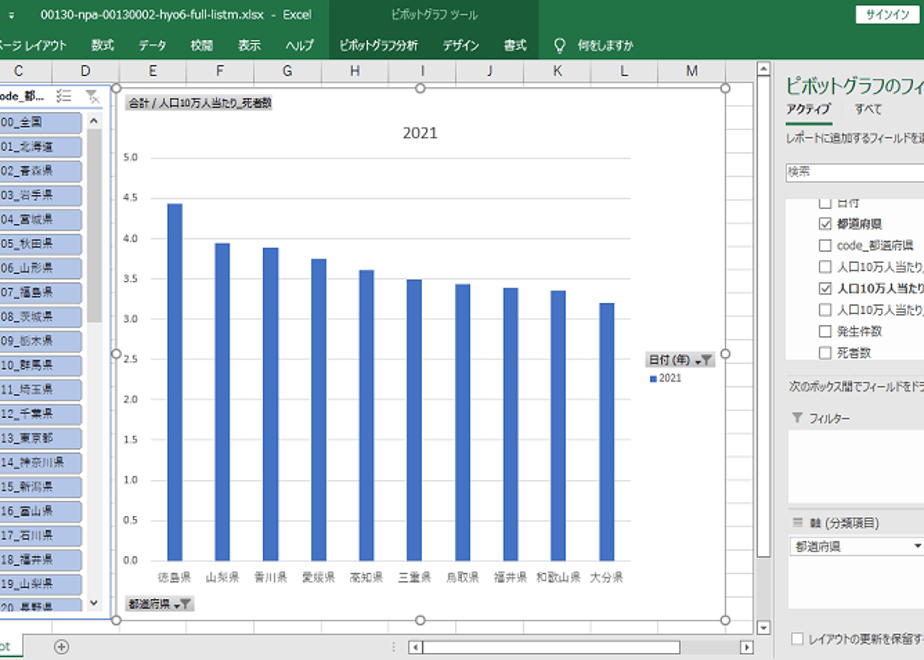Select the 08_茨城県 slicer item
The width and height of the screenshot is (924, 660).
[40, 317]
